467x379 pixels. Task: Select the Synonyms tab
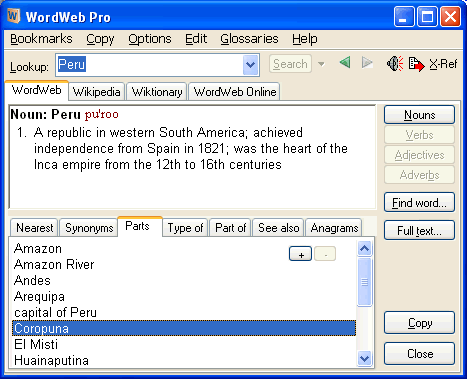click(89, 228)
